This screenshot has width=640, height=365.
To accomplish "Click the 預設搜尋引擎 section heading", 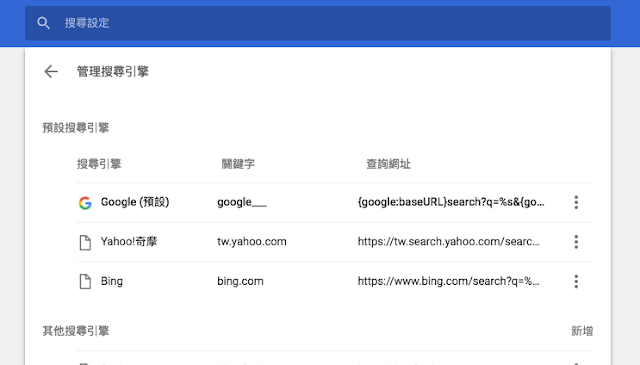I will (x=76, y=128).
